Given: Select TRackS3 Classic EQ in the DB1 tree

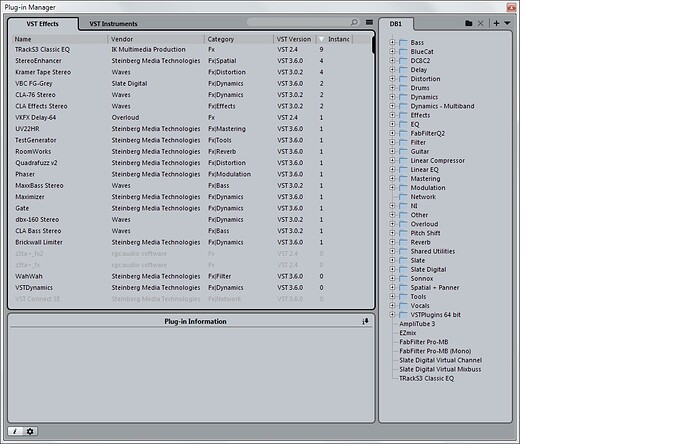Looking at the screenshot, I should pos(426,378).
